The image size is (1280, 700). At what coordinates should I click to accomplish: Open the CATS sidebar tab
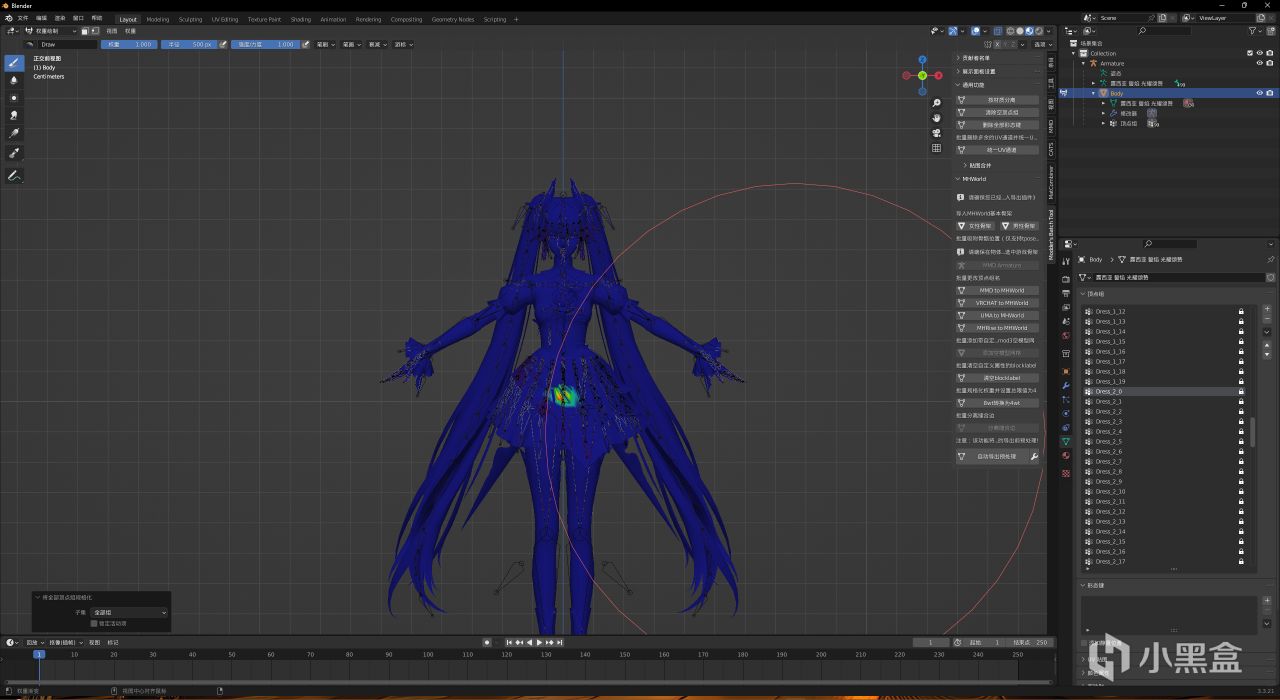tap(1051, 148)
